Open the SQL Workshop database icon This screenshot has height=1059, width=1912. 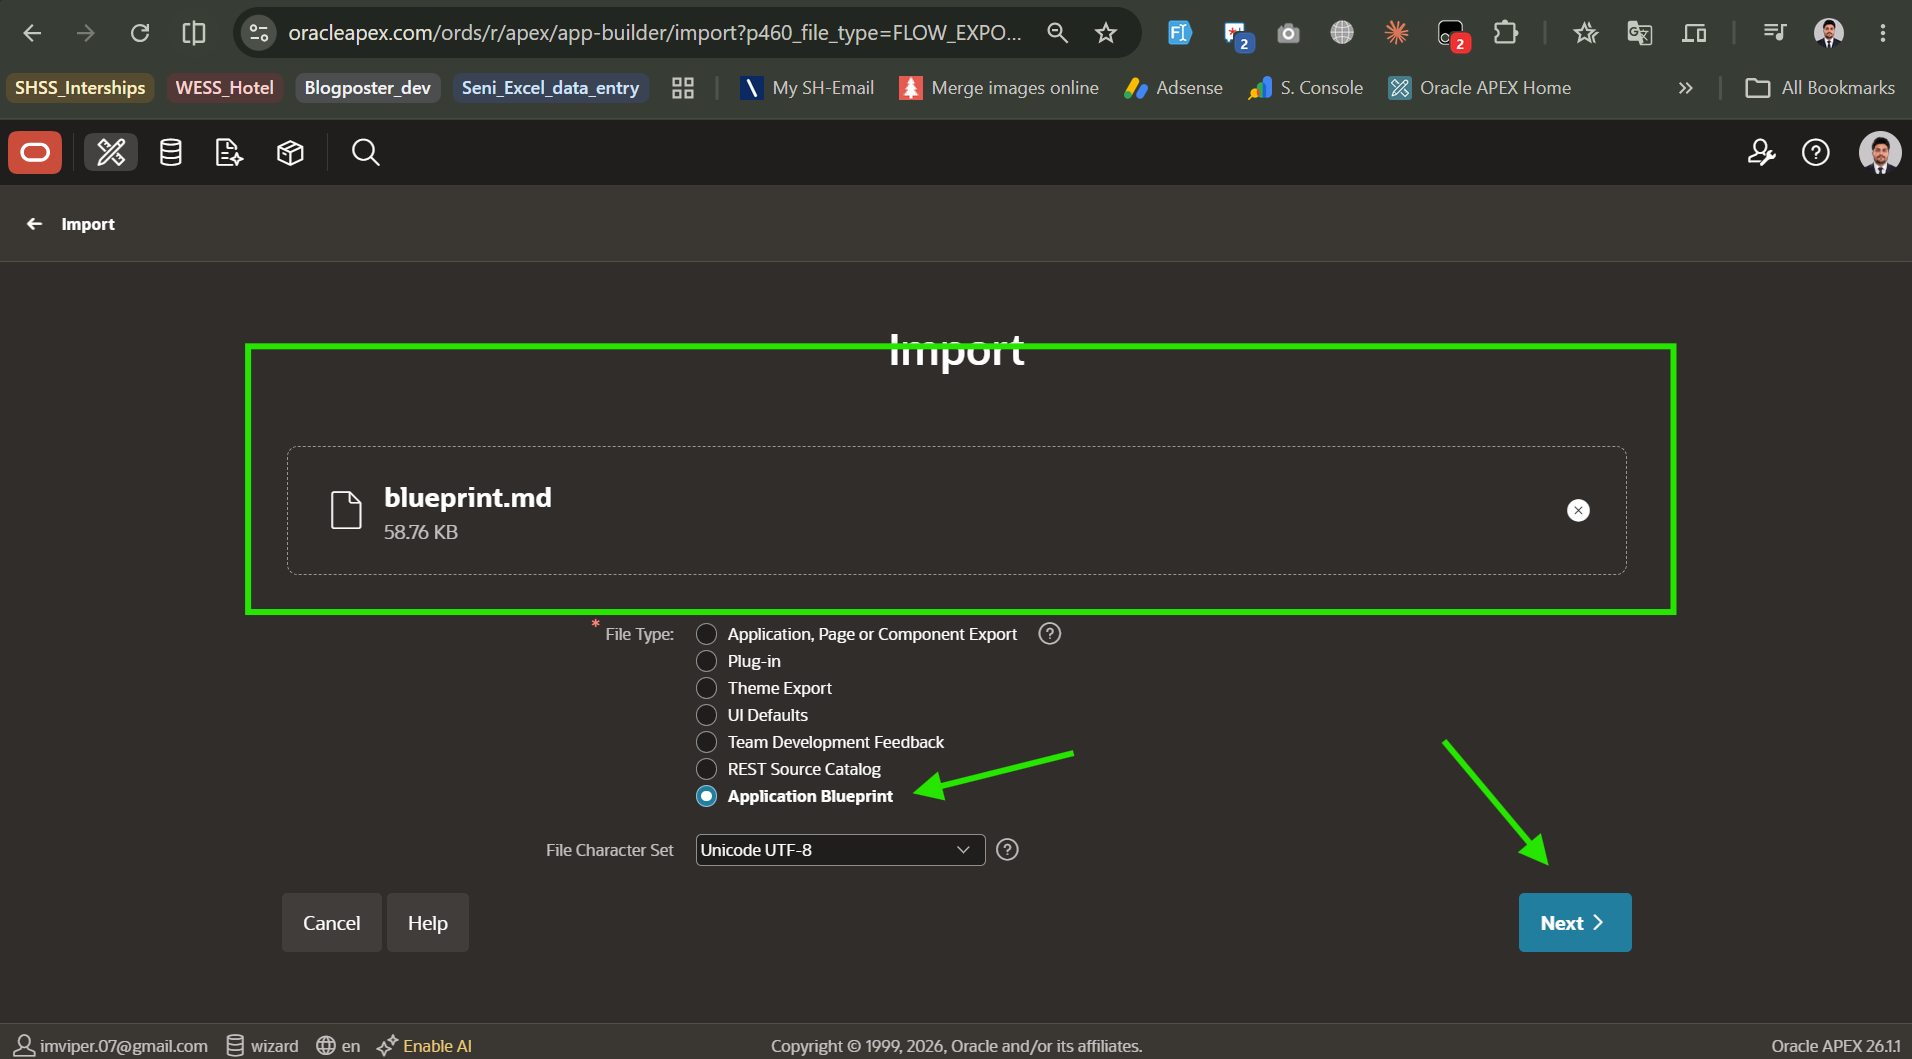tap(171, 152)
